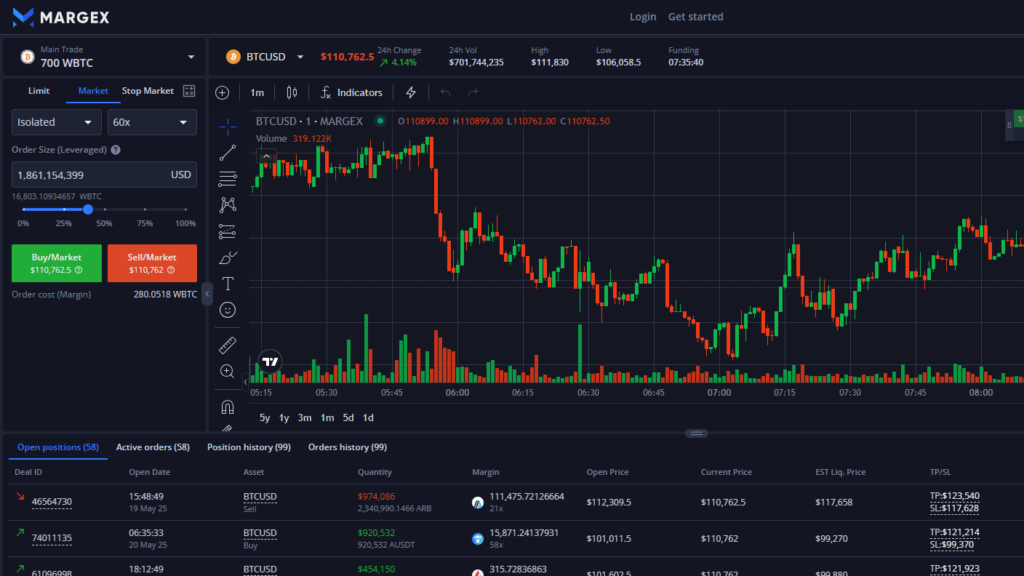Open the Open positions (58) tab
1024x576 pixels.
[57, 447]
